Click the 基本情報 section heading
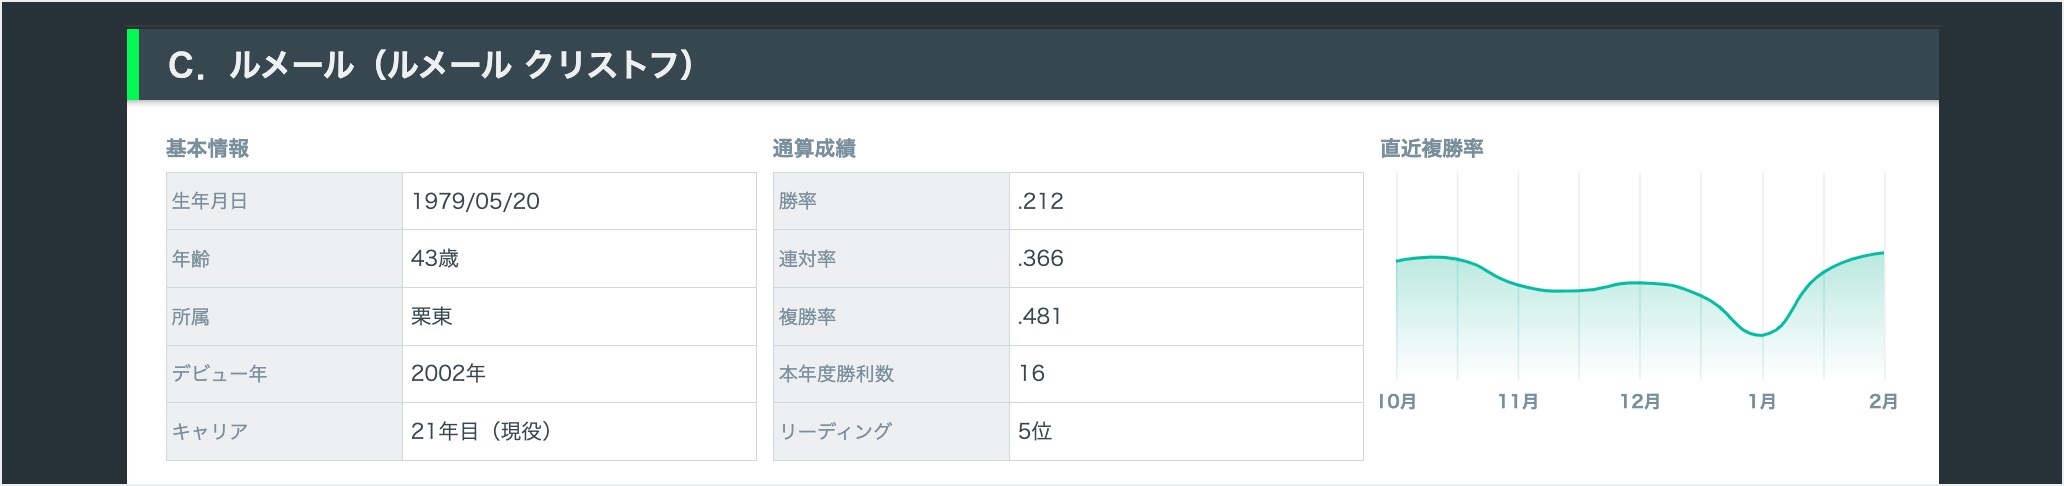Viewport: 2064px width, 486px height. click(x=207, y=149)
